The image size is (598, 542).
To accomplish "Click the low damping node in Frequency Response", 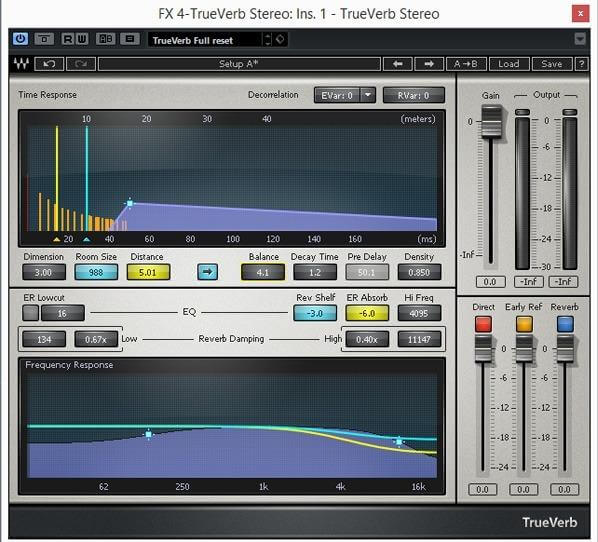I will click(148, 434).
